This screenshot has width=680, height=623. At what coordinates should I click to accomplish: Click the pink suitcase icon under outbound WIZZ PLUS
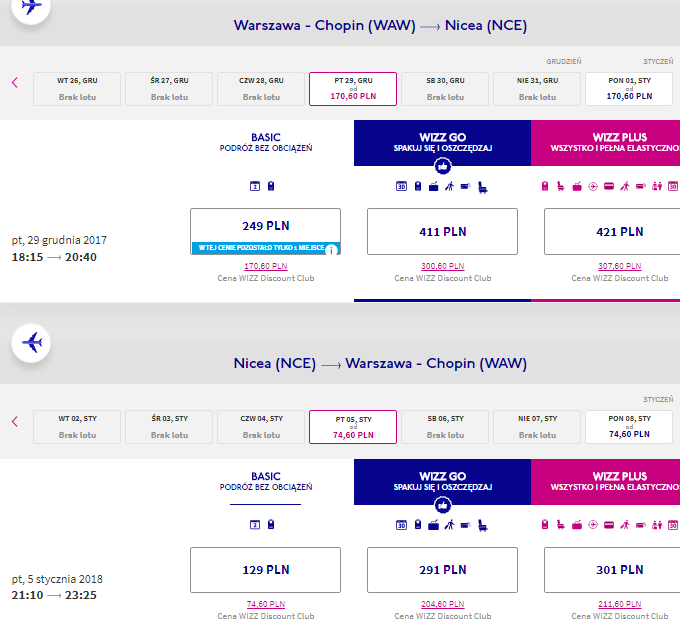click(577, 187)
